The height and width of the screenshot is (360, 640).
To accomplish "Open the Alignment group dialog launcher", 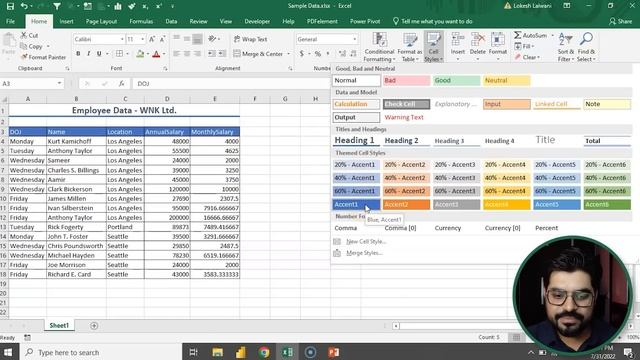I will tap(290, 69).
